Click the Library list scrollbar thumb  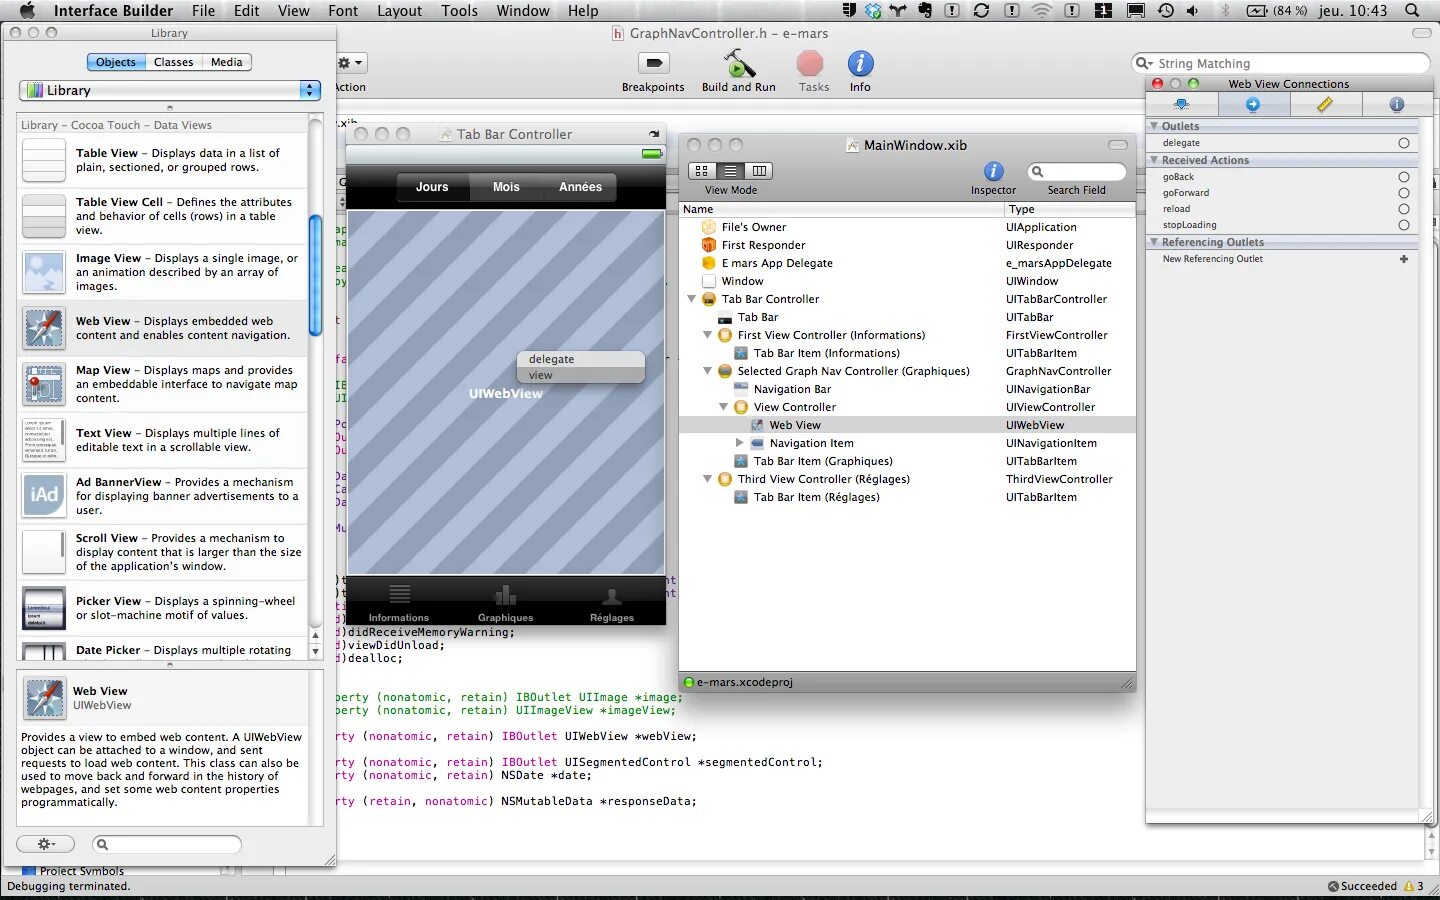tap(315, 276)
